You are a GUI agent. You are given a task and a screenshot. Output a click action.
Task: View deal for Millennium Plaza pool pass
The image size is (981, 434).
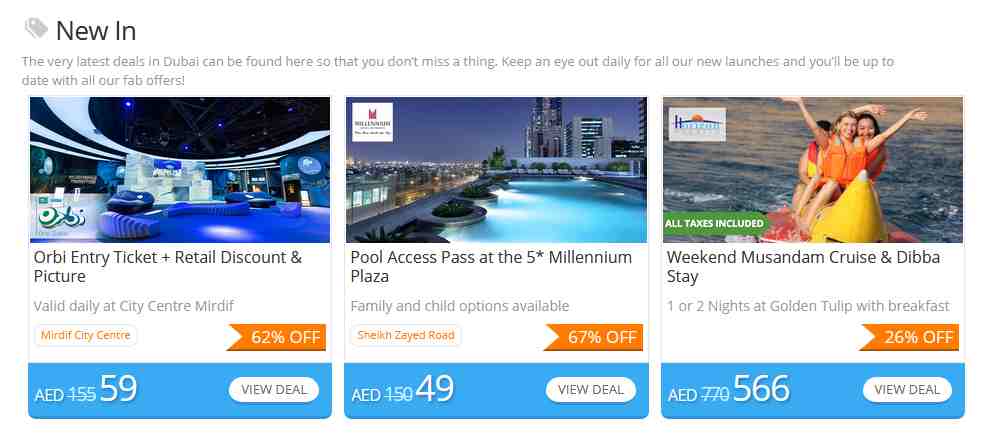(x=591, y=390)
